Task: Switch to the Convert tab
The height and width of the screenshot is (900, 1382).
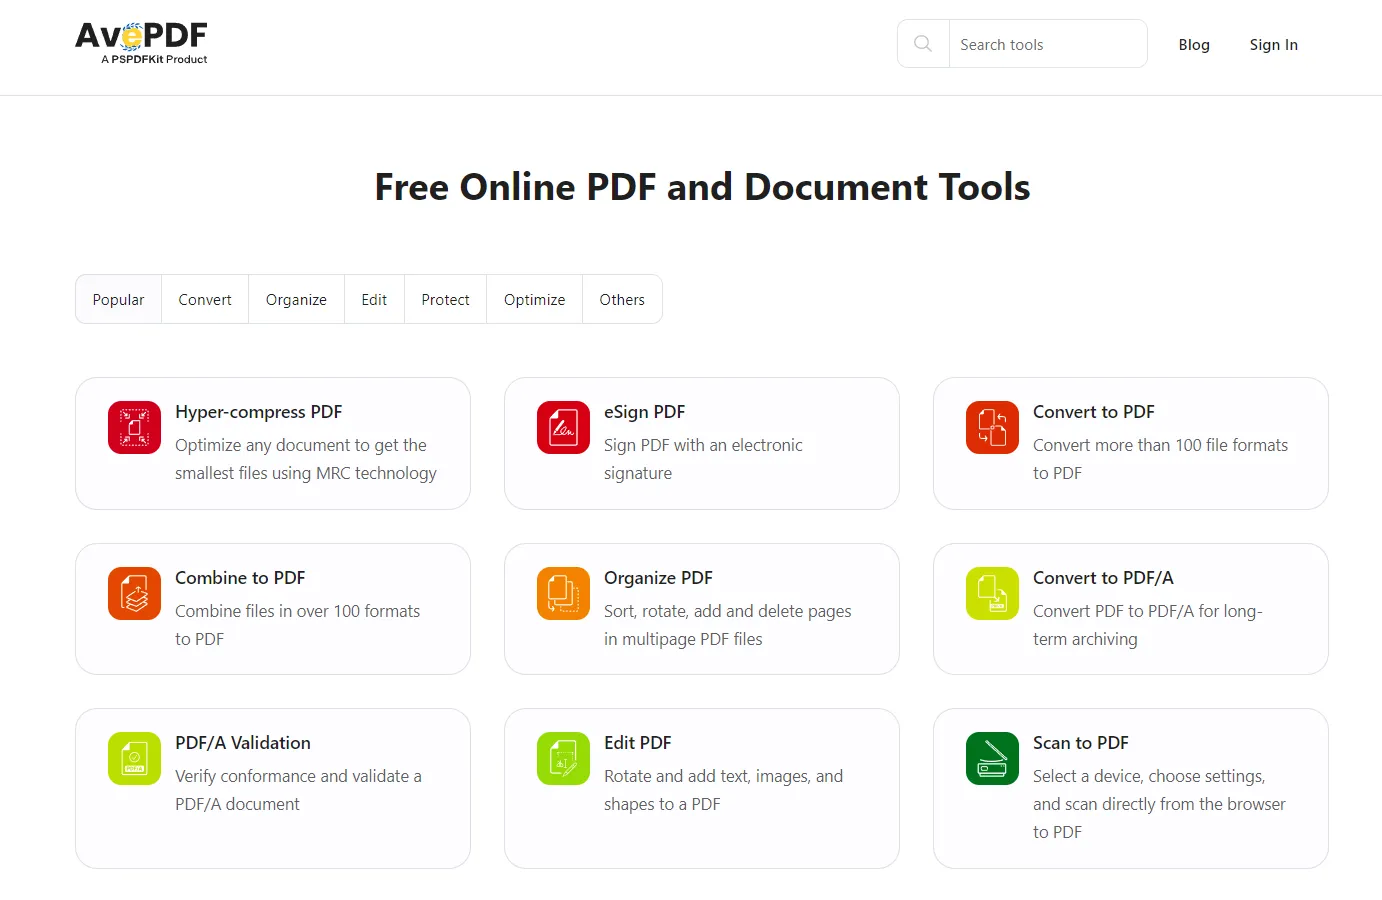Action: 204,299
